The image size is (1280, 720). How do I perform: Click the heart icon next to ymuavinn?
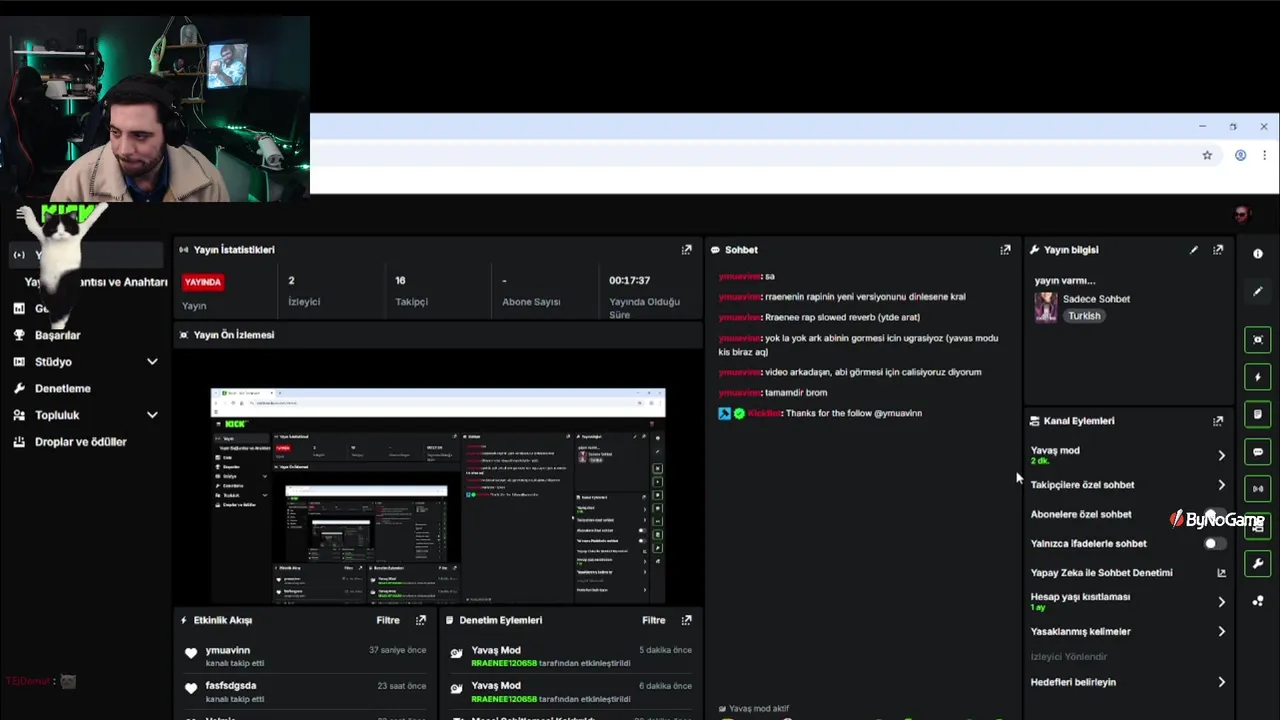(191, 654)
